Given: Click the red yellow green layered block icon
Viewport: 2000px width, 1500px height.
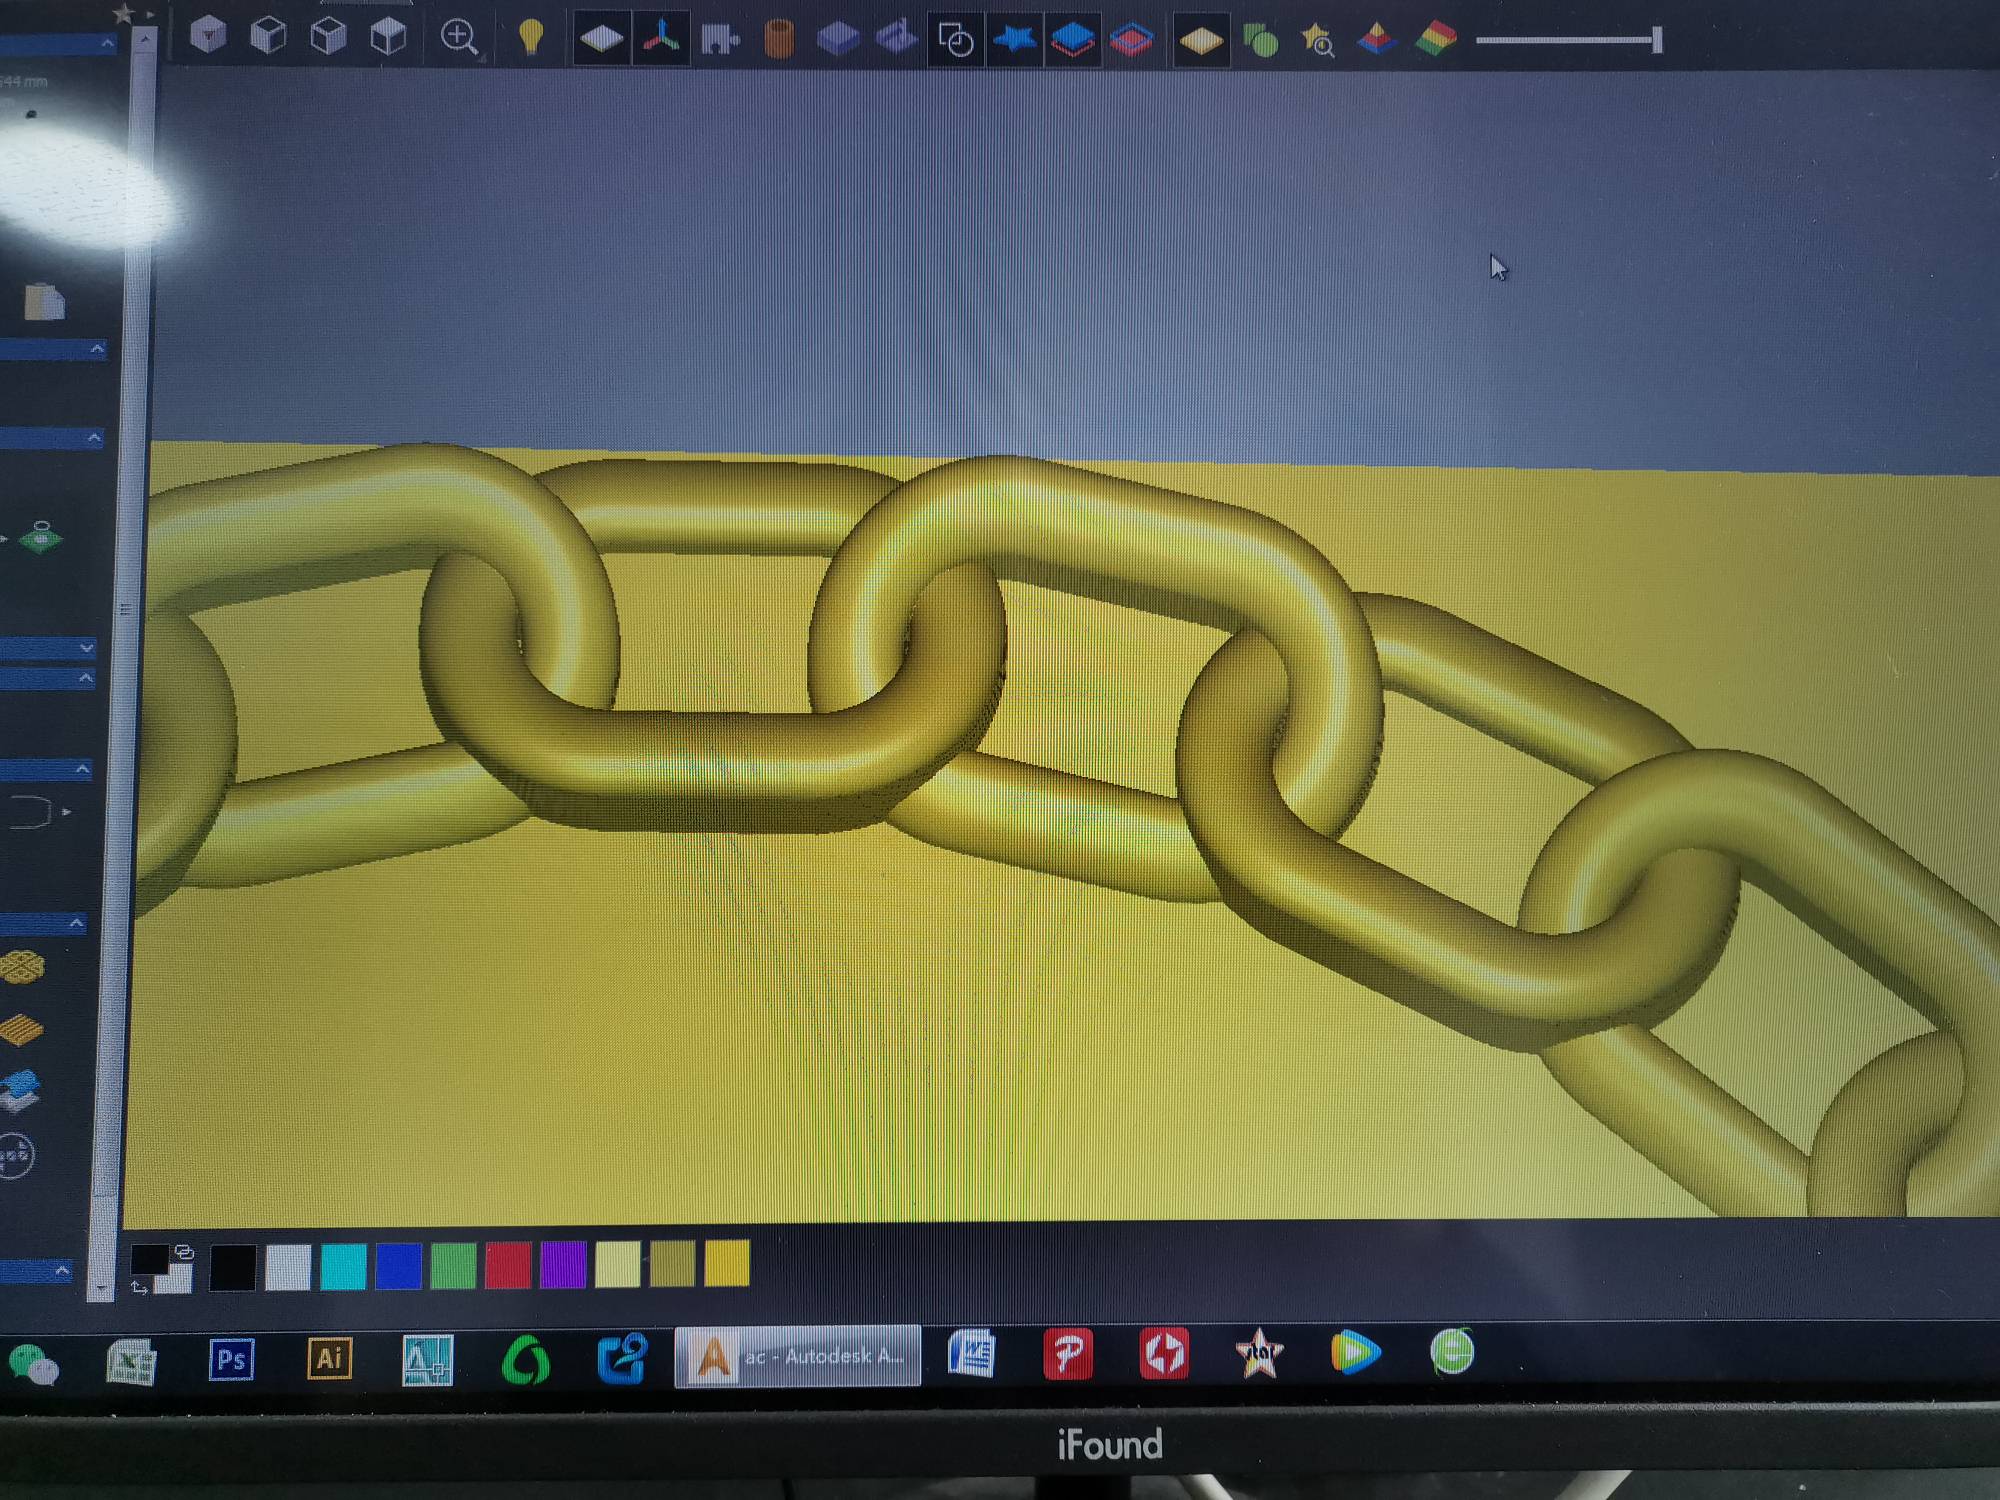Looking at the screenshot, I should point(1436,40).
